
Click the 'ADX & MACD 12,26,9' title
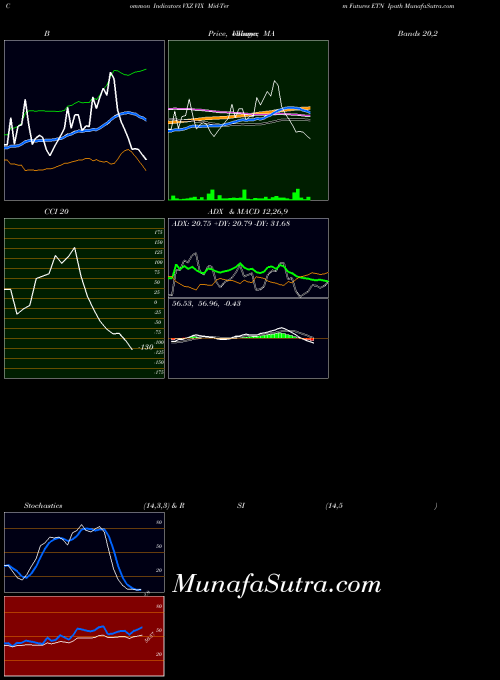248,212
